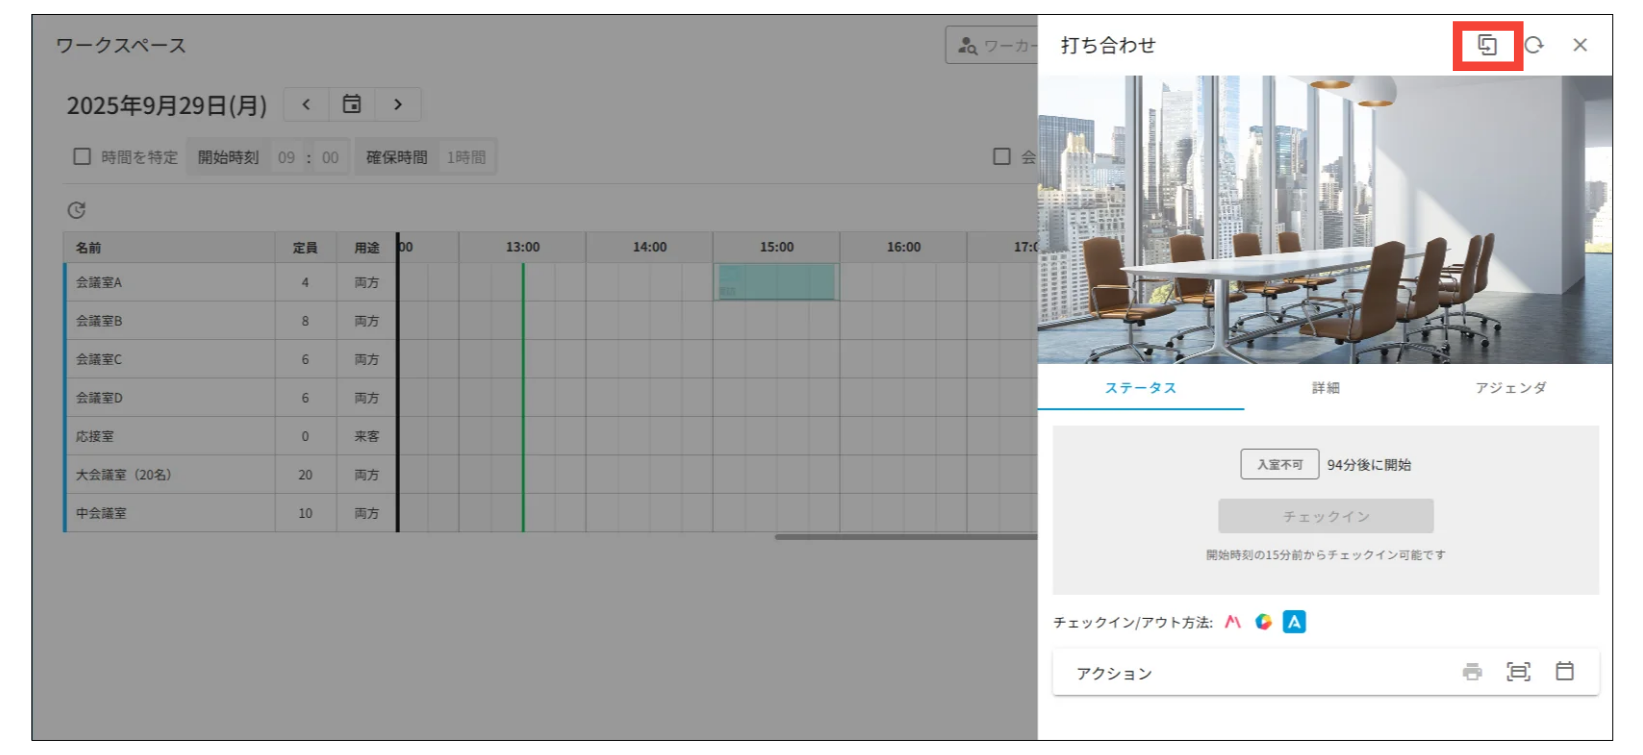
Task: Reload the room schedule above the table
Action: [77, 210]
